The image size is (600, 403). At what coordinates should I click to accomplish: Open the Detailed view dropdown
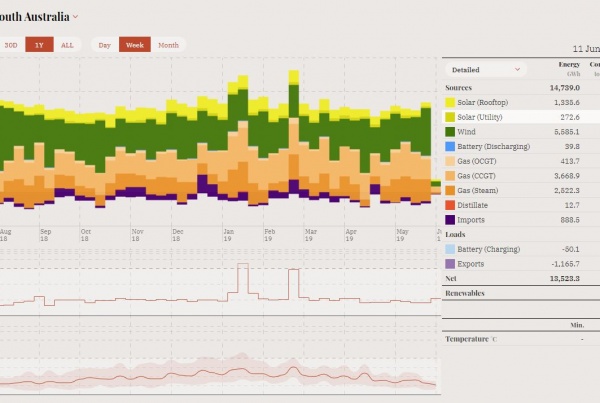[x=486, y=70]
